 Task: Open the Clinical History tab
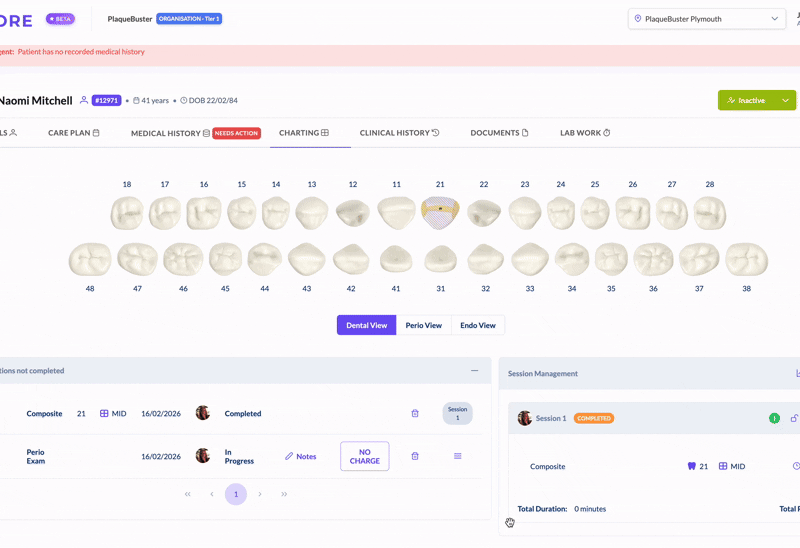(x=400, y=133)
